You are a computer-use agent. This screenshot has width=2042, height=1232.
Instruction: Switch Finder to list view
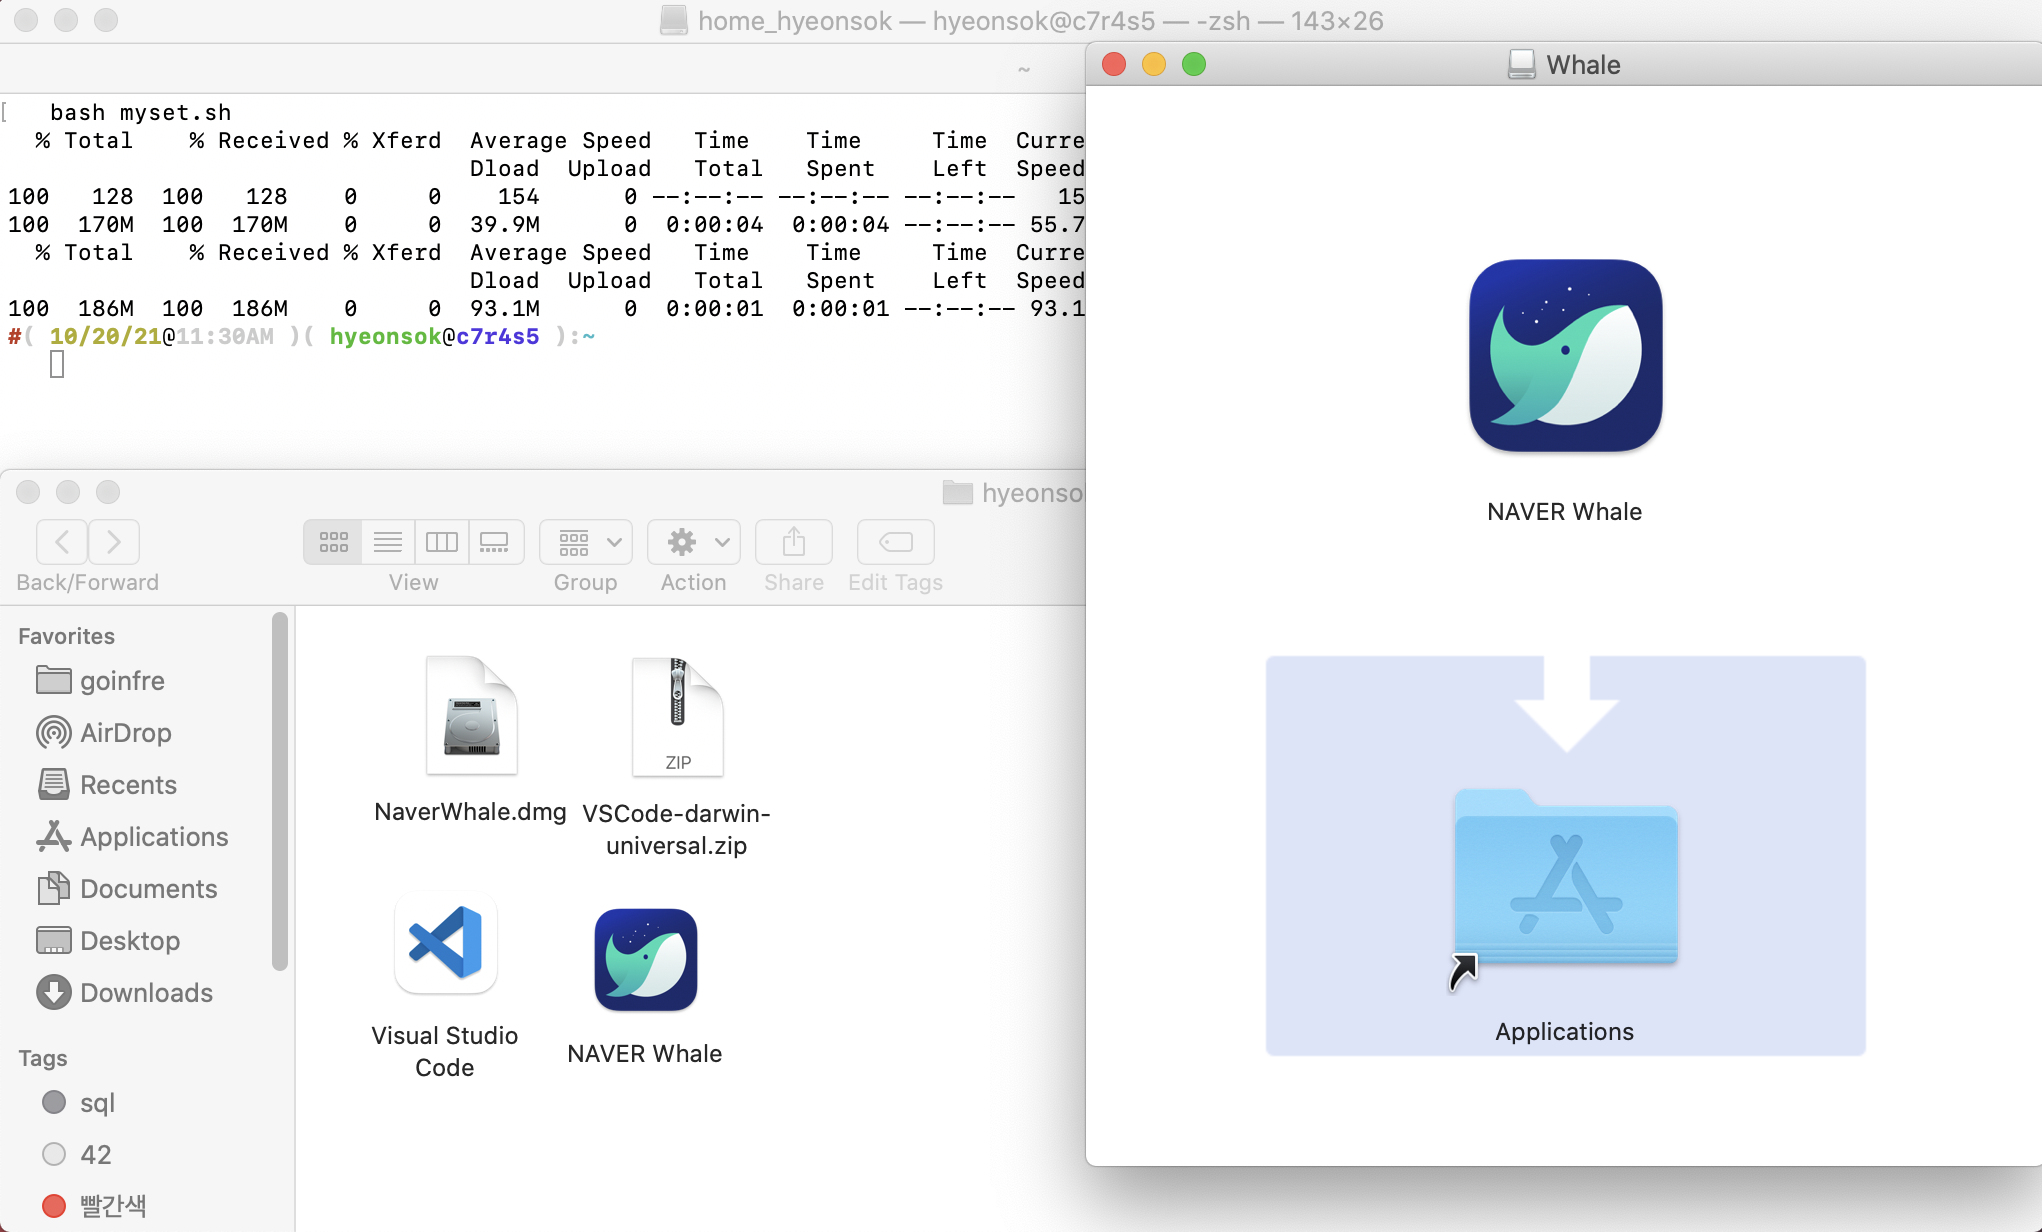tap(387, 542)
